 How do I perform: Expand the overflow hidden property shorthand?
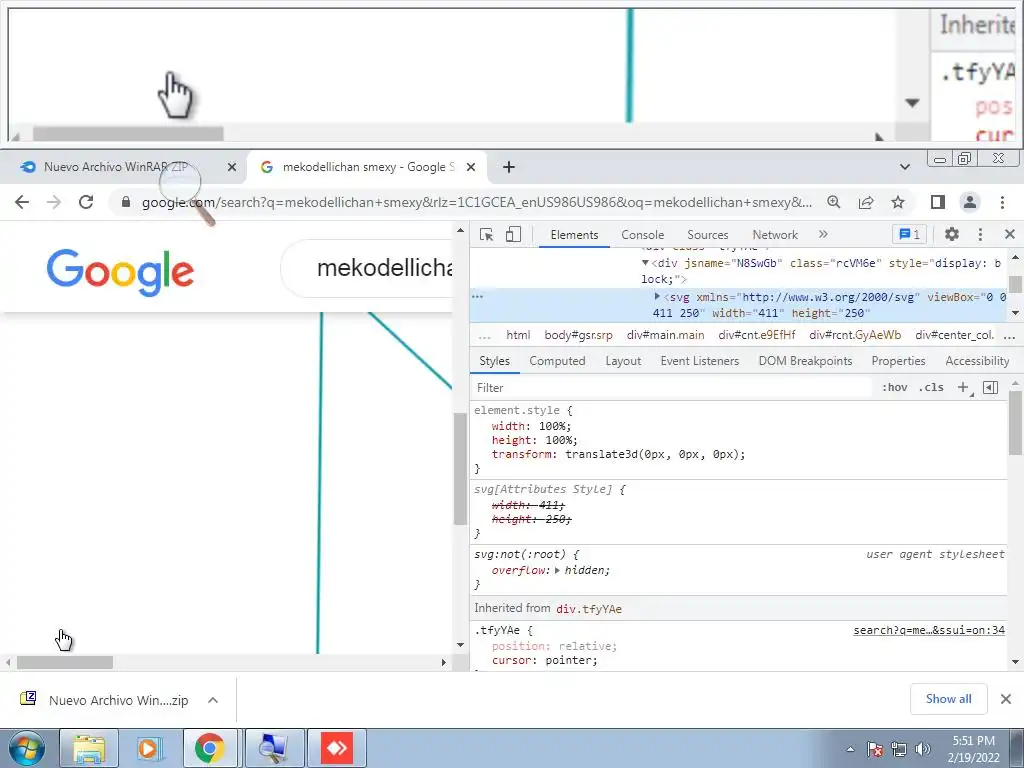point(557,570)
